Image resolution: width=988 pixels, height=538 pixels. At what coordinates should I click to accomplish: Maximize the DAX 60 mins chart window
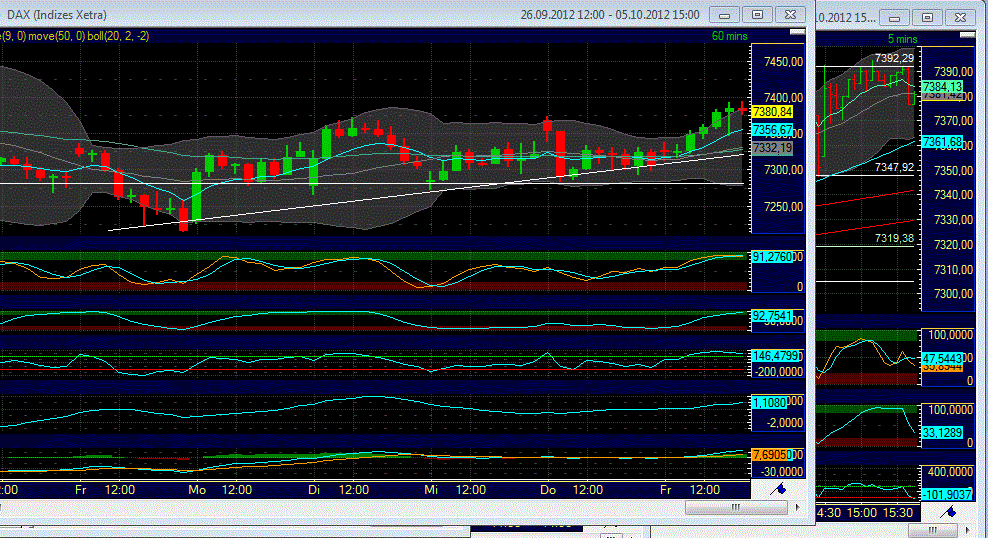point(757,14)
